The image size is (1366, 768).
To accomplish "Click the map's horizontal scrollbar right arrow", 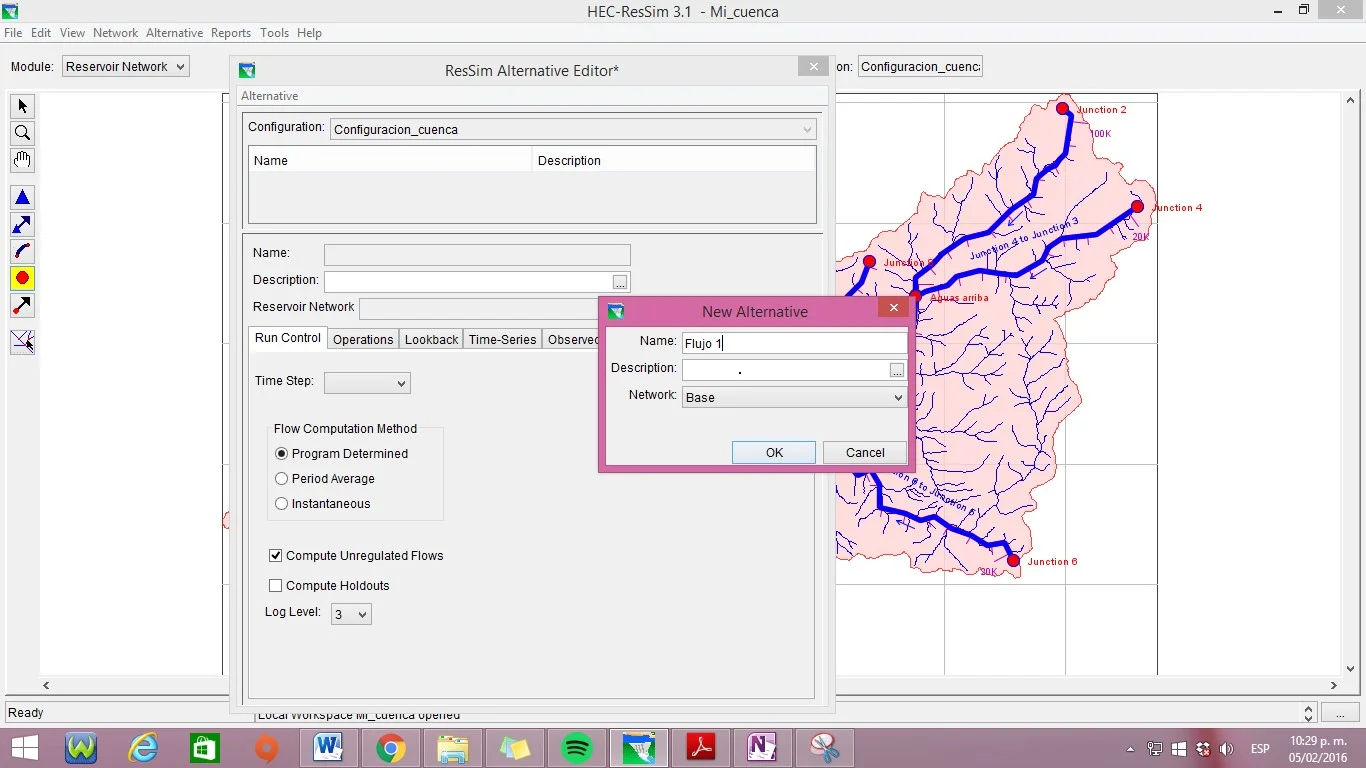I will 1334,685.
